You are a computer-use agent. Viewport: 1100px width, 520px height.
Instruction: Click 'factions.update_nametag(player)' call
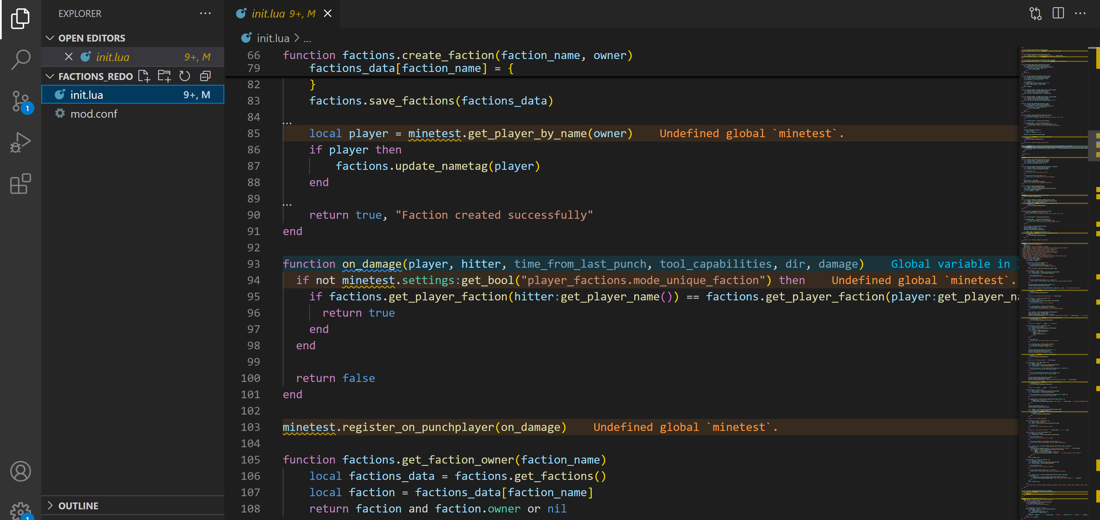[x=438, y=166]
